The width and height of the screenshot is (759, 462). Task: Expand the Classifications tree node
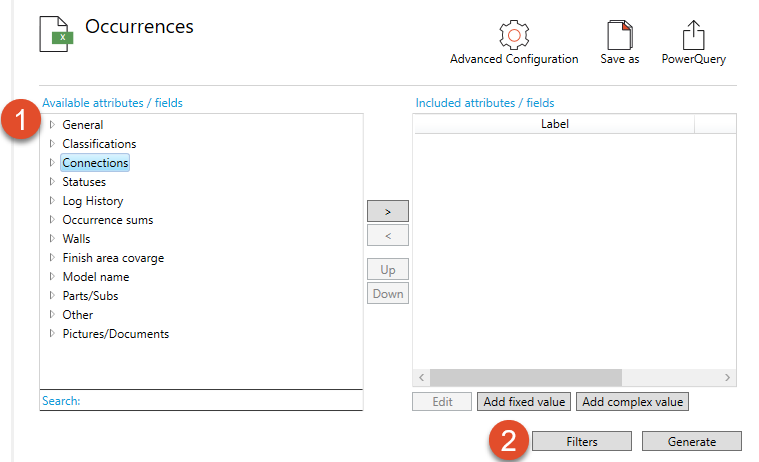tap(53, 144)
